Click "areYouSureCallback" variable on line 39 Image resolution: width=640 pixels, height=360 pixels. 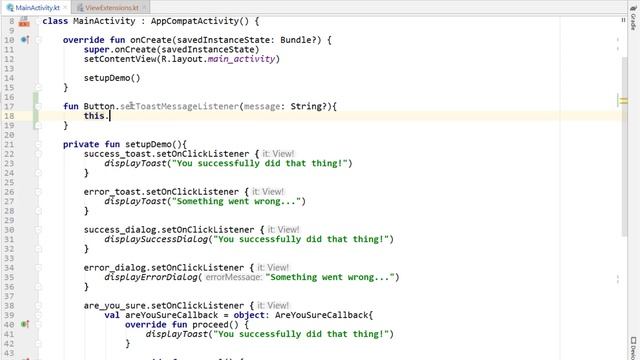(171, 315)
